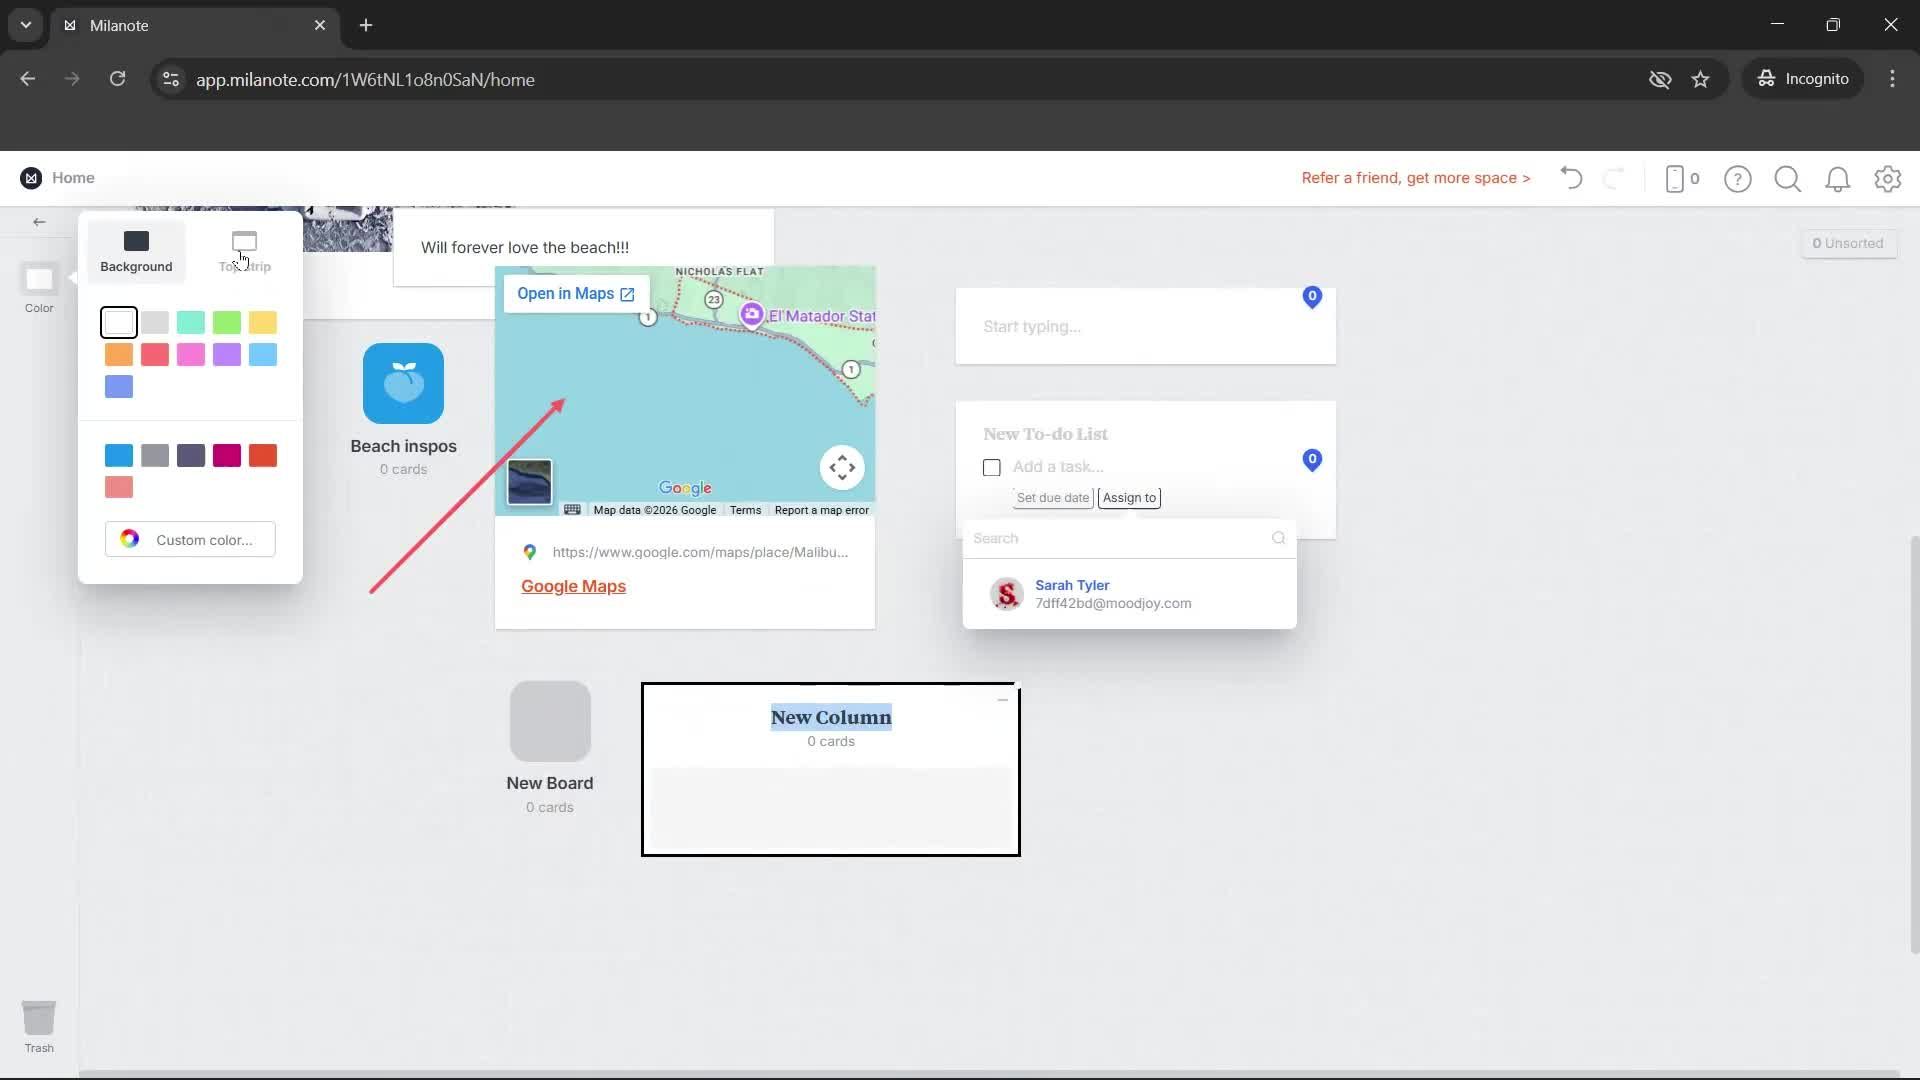This screenshot has height=1080, width=1920.
Task: Pick the yellow color swatch
Action: 263,323
